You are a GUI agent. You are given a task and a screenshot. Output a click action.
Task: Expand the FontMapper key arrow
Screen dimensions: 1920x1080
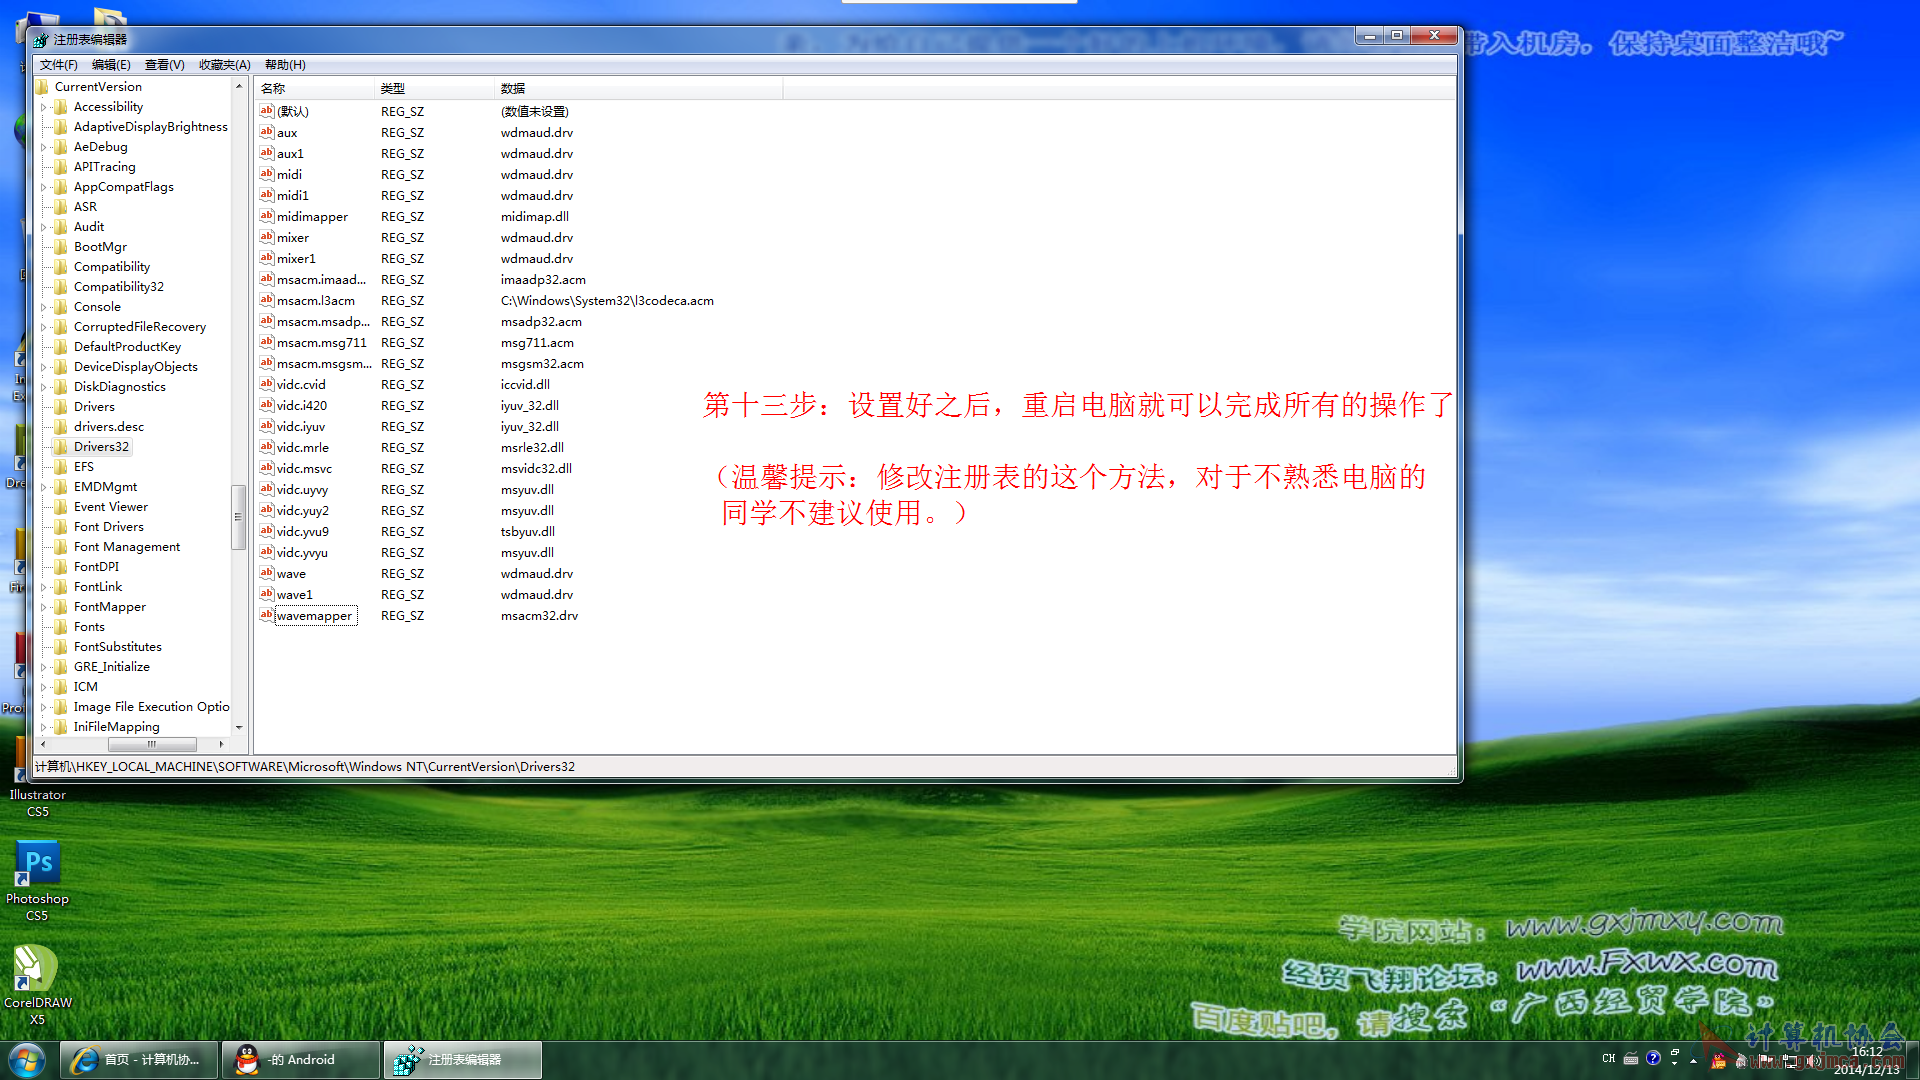(x=43, y=607)
